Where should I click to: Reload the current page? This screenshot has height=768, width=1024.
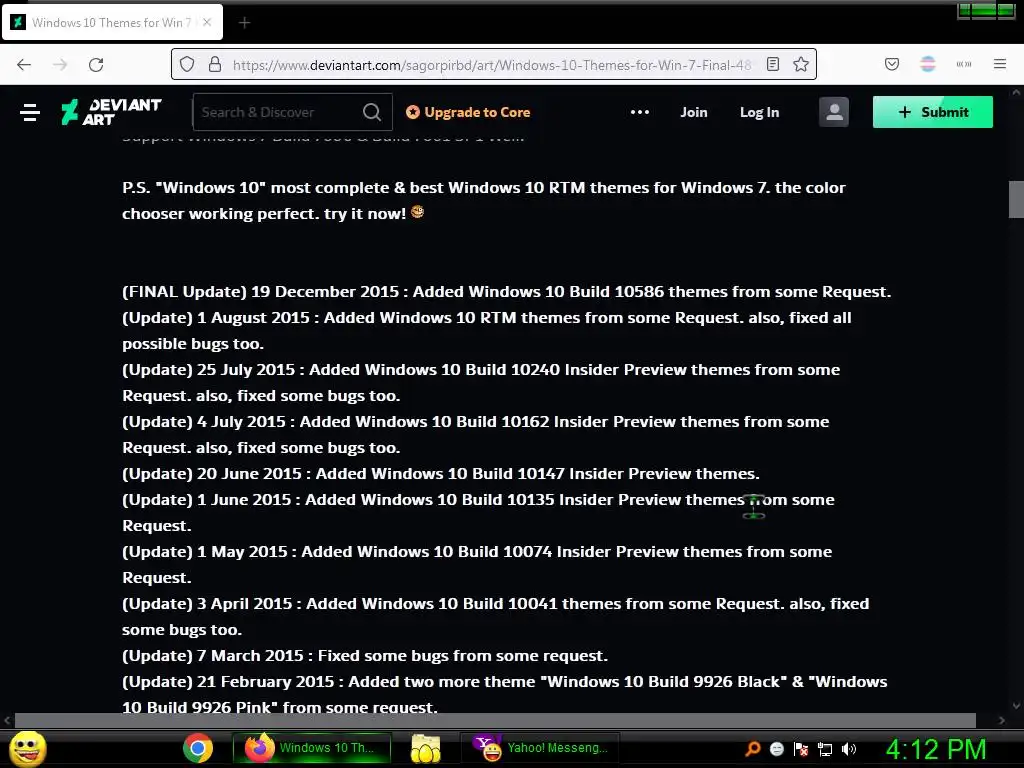(96, 65)
